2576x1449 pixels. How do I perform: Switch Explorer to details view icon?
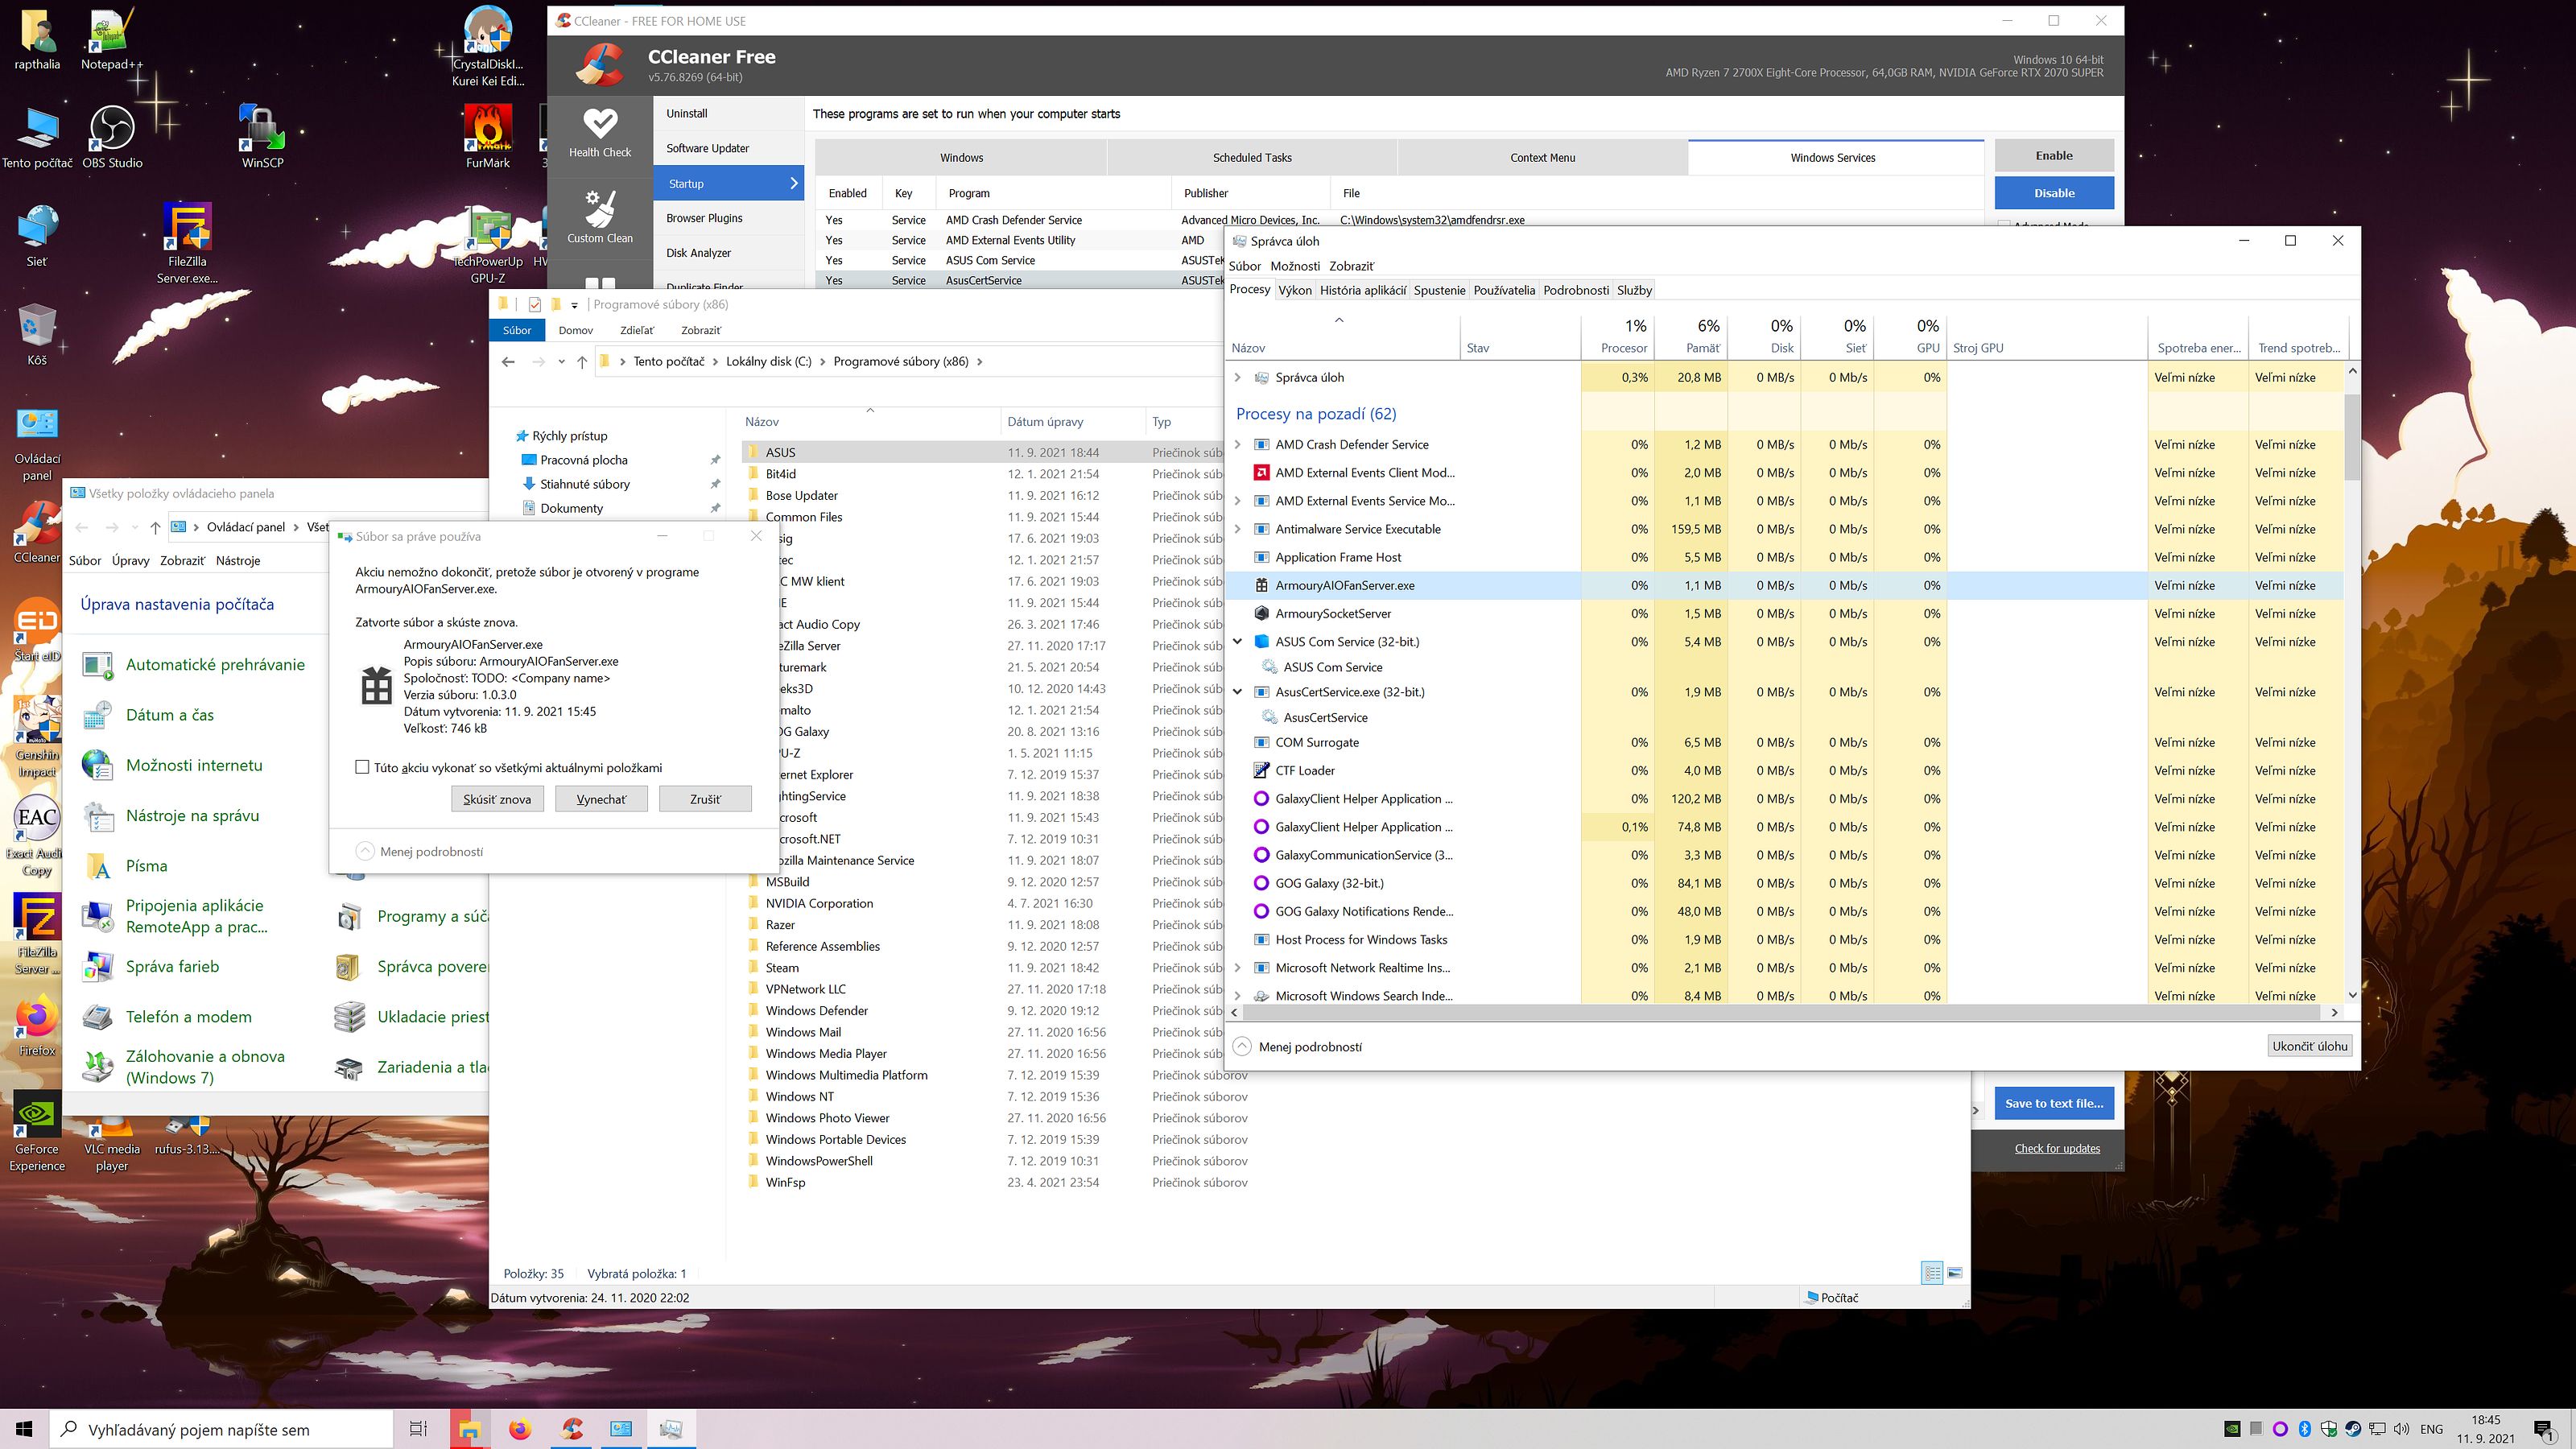tap(1931, 1273)
